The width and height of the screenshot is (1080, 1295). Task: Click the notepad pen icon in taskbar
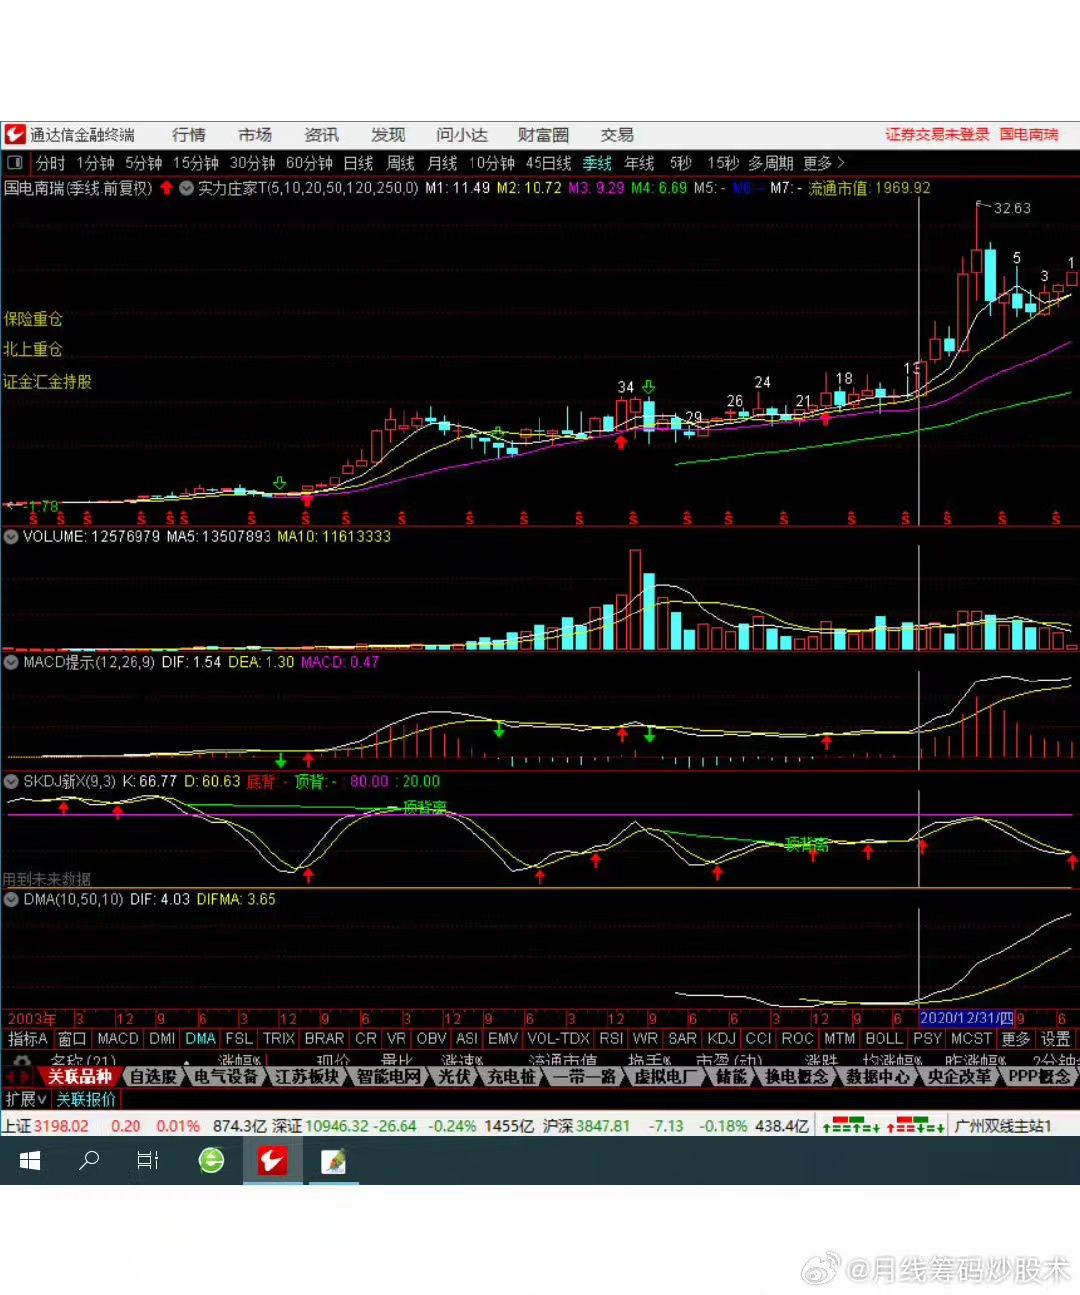(x=333, y=1160)
